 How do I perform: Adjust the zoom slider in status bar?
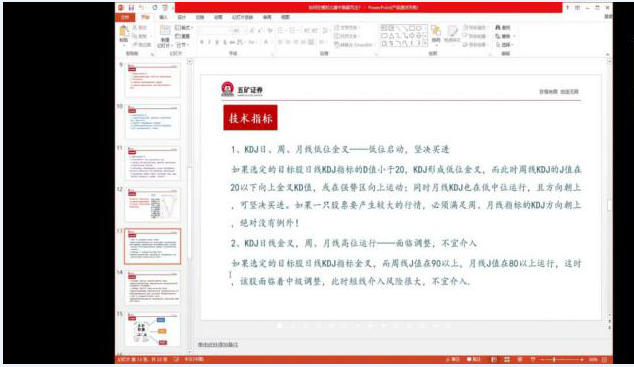coord(554,359)
